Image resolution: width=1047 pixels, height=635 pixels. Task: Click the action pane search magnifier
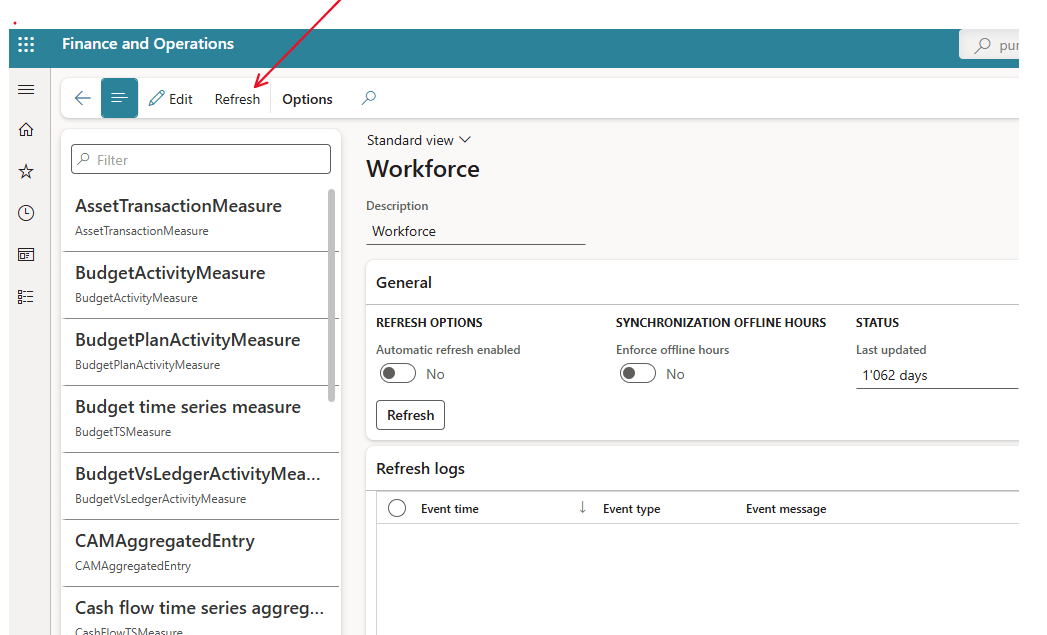point(369,99)
